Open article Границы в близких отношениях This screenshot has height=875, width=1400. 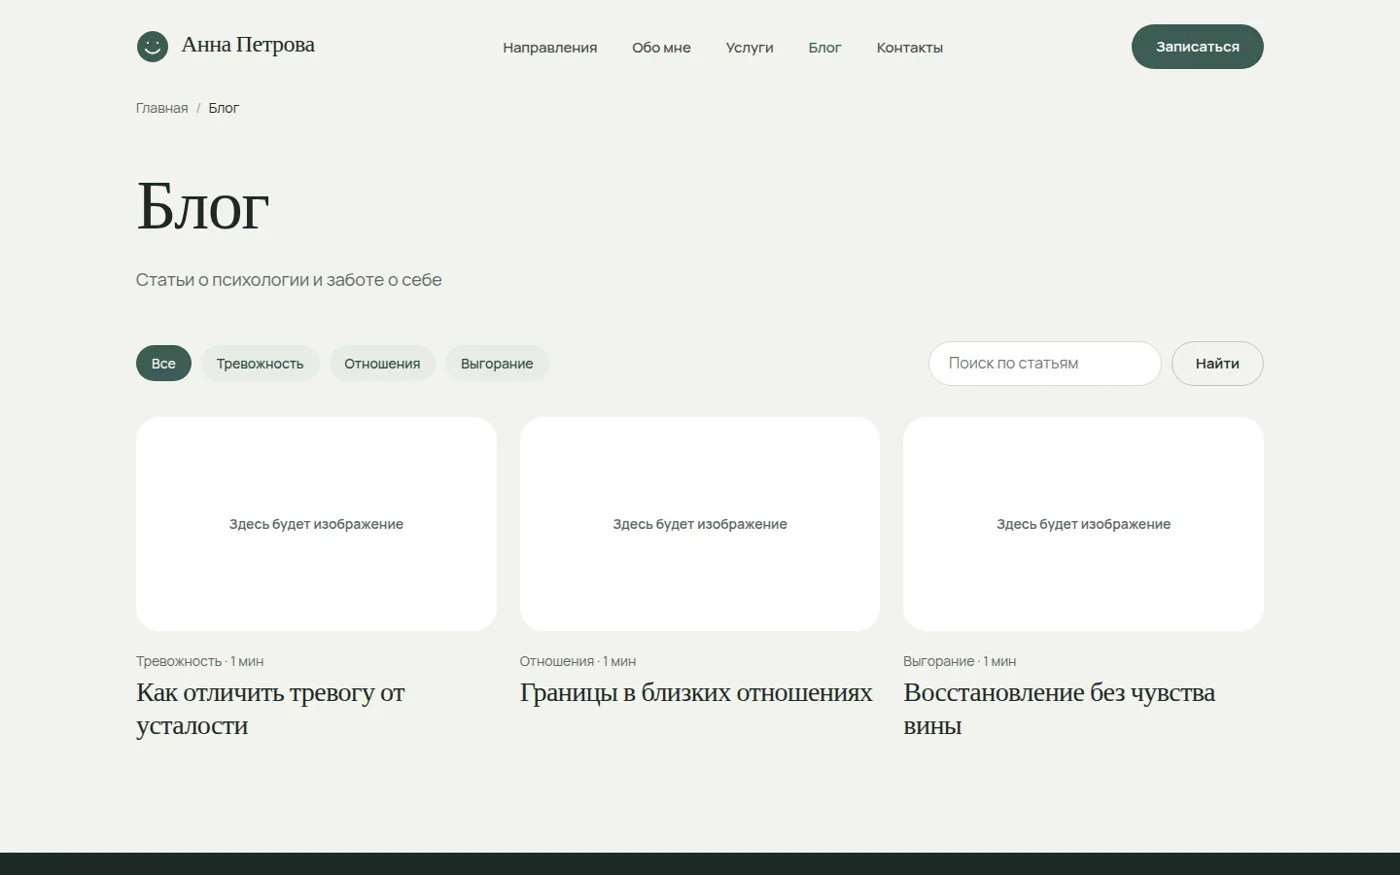(696, 693)
